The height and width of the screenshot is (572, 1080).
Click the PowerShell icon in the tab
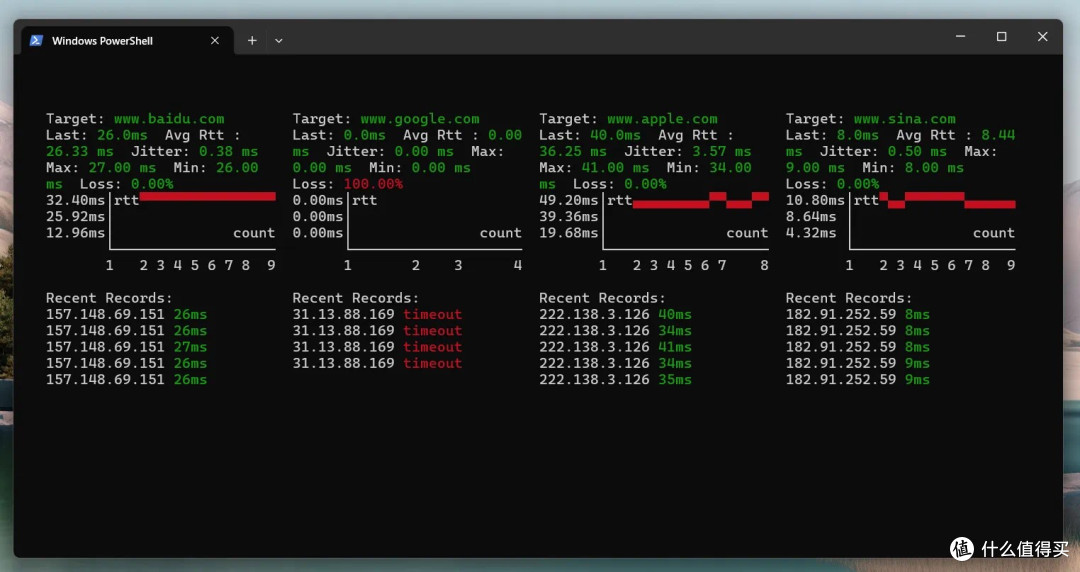click(36, 41)
